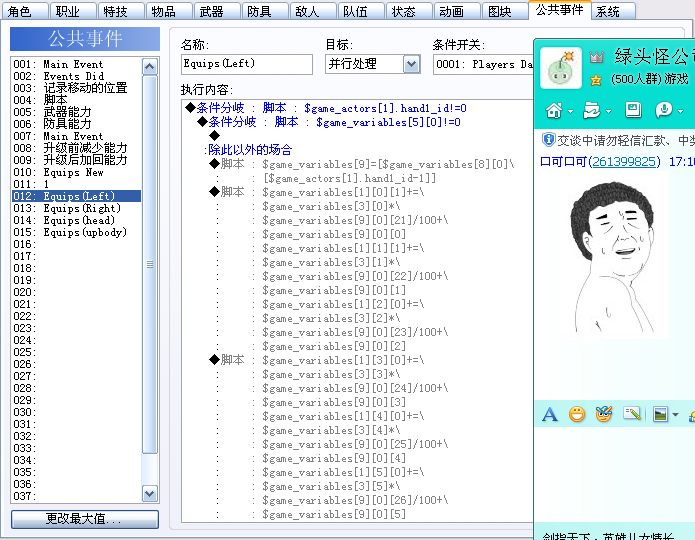Screen dimensions: 695x540
Task: Open the smiley emoticon picker
Action: coord(577,414)
